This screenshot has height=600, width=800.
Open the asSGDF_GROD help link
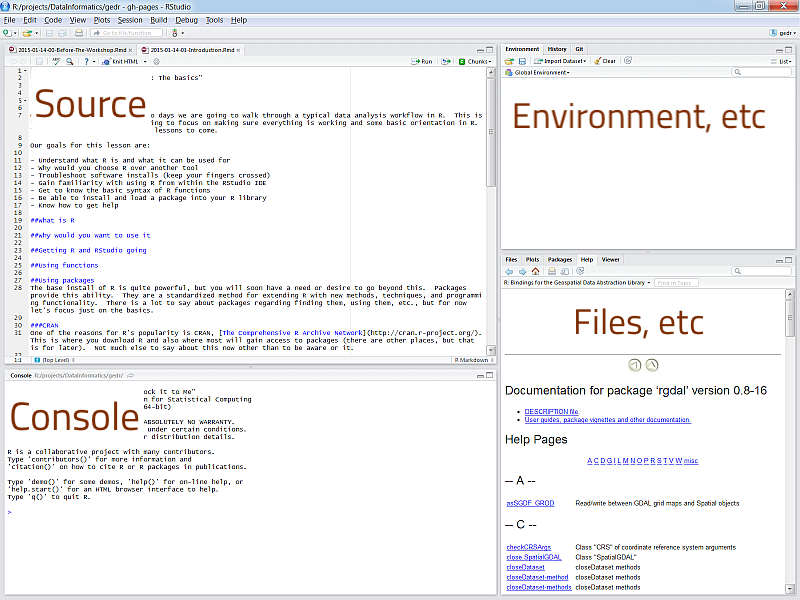click(530, 503)
